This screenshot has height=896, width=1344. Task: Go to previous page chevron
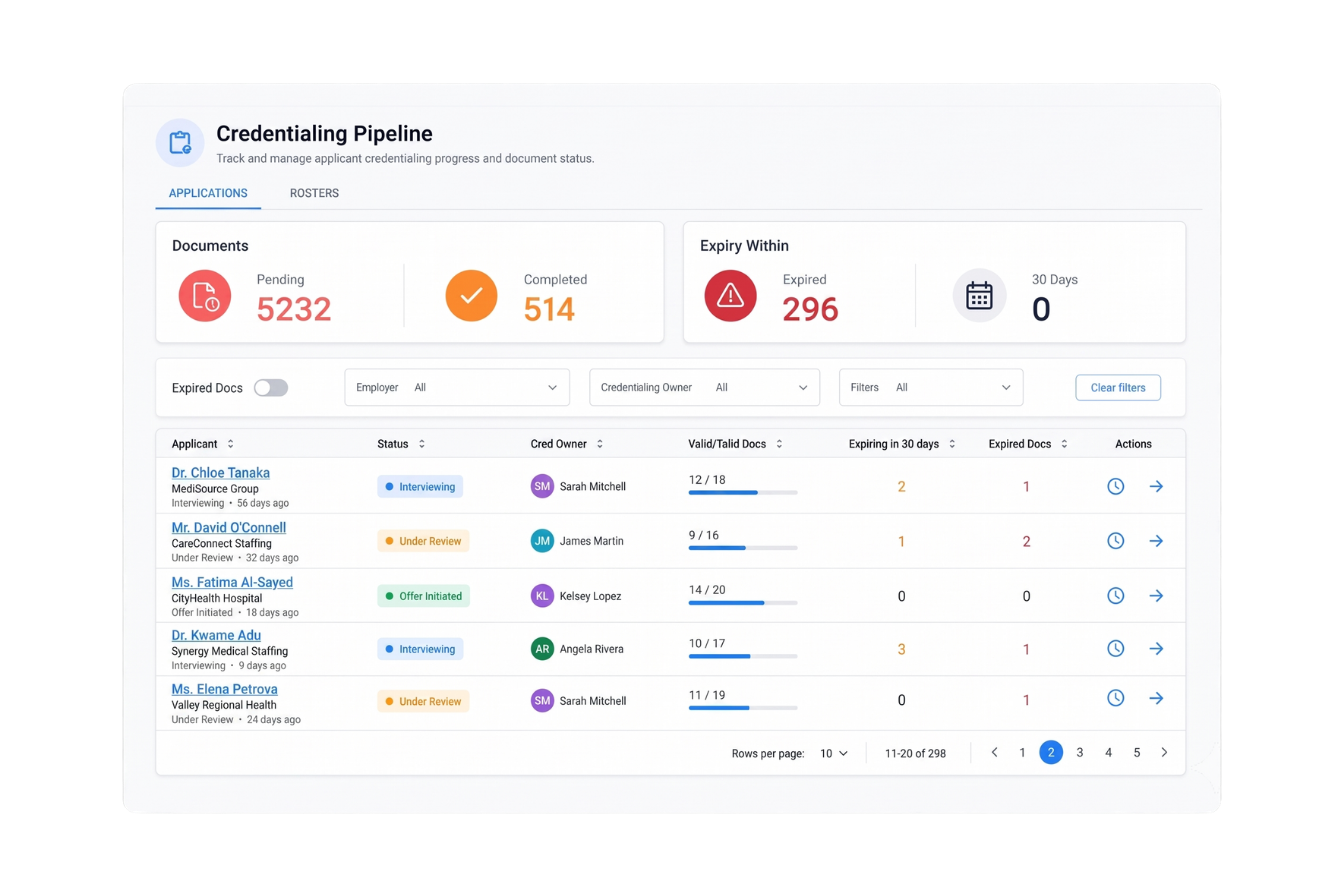click(x=994, y=753)
